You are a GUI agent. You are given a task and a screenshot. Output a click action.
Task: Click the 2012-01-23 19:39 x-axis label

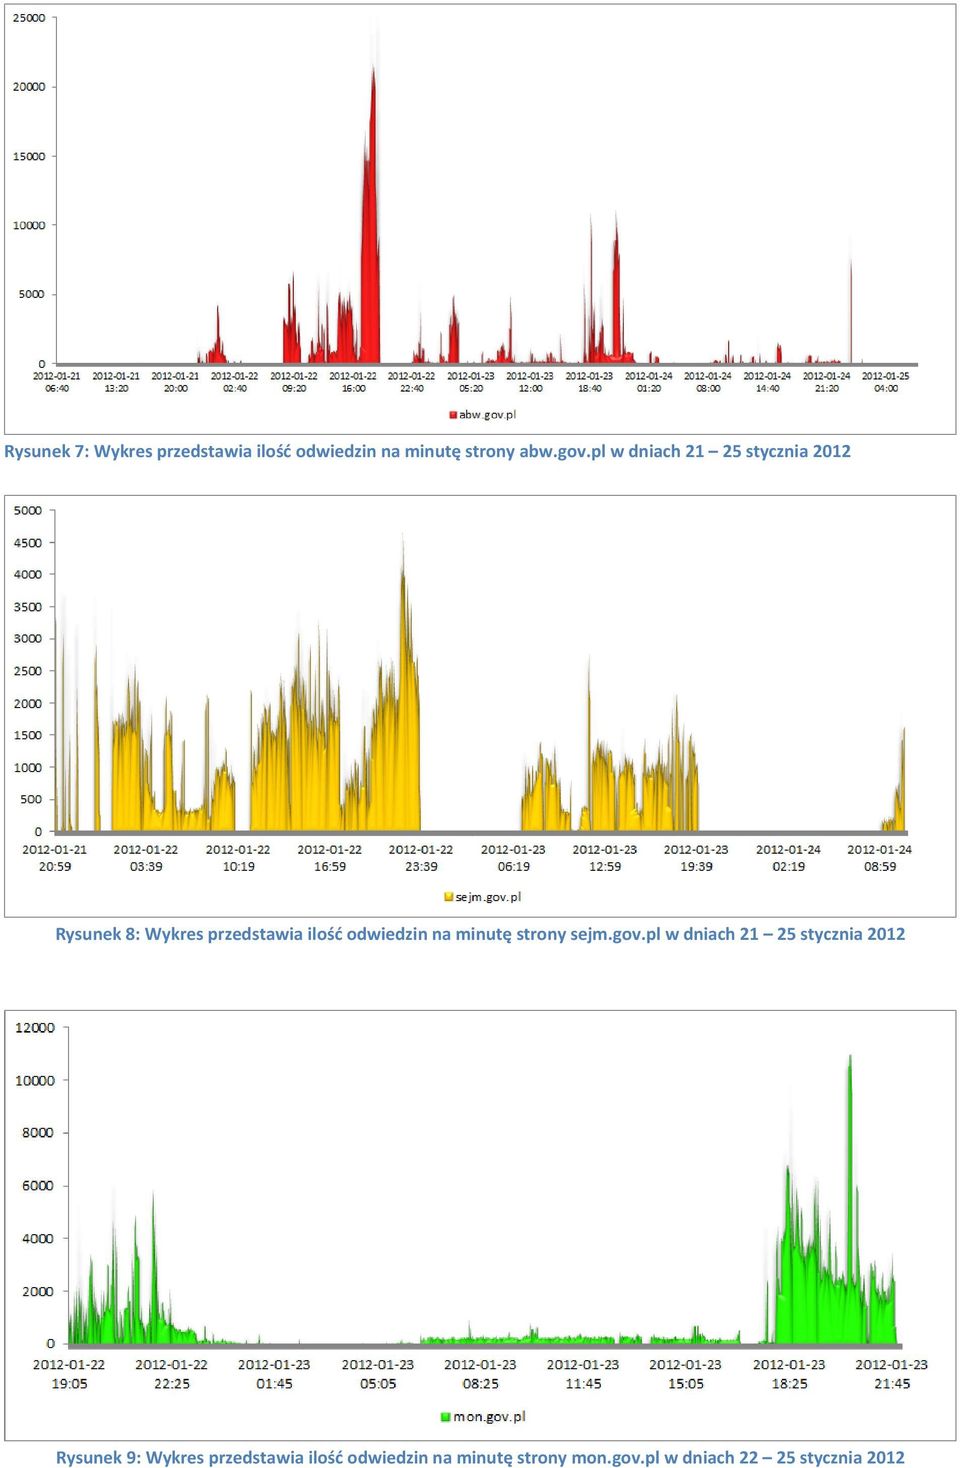[x=696, y=858]
